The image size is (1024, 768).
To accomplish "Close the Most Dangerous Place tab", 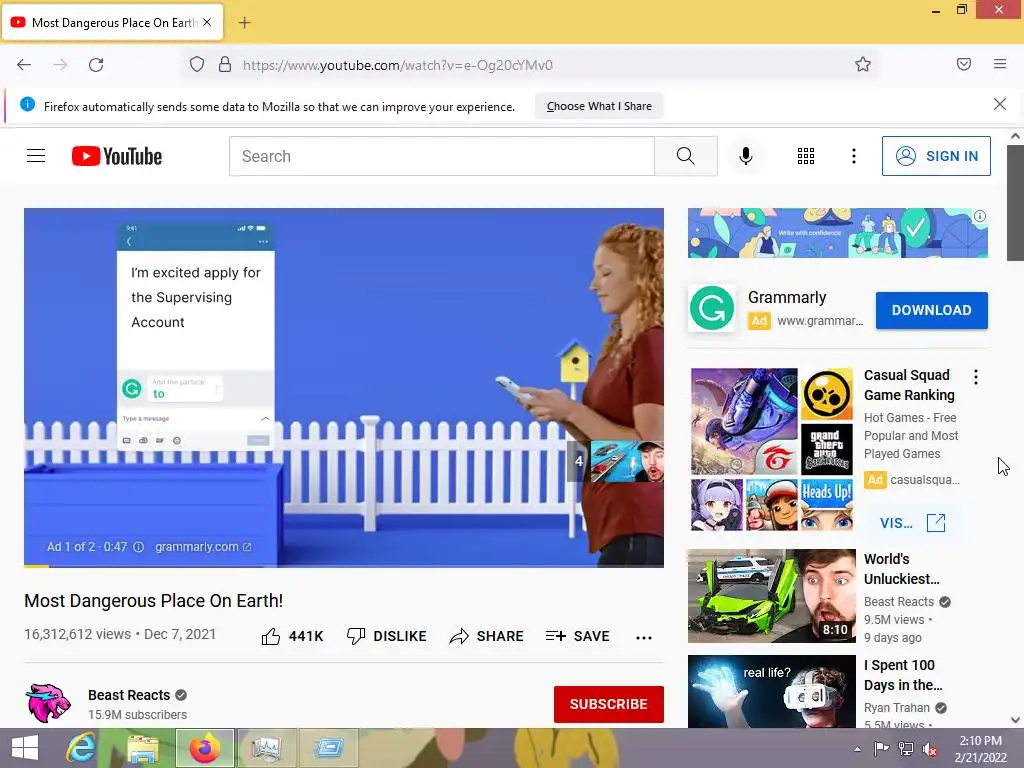I will [207, 22].
